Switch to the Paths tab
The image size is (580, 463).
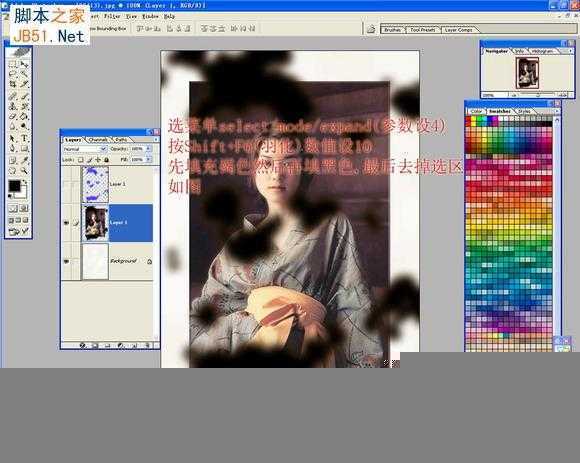[121, 139]
